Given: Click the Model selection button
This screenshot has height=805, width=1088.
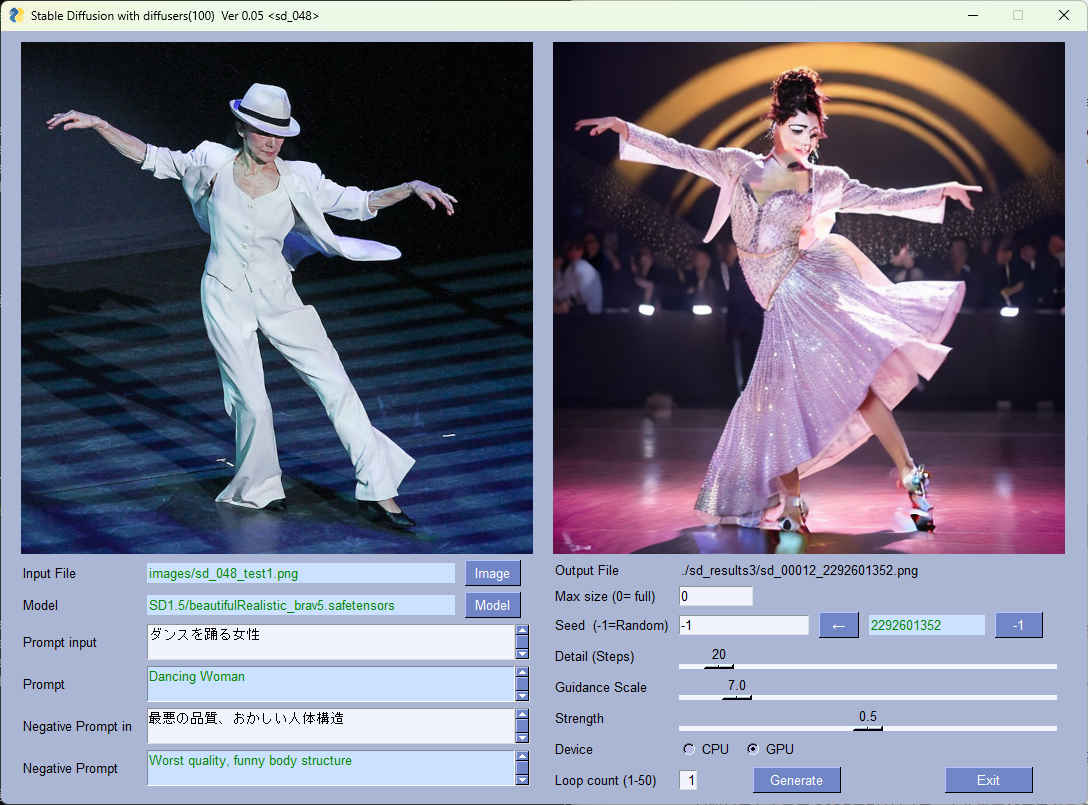Looking at the screenshot, I should 492,606.
